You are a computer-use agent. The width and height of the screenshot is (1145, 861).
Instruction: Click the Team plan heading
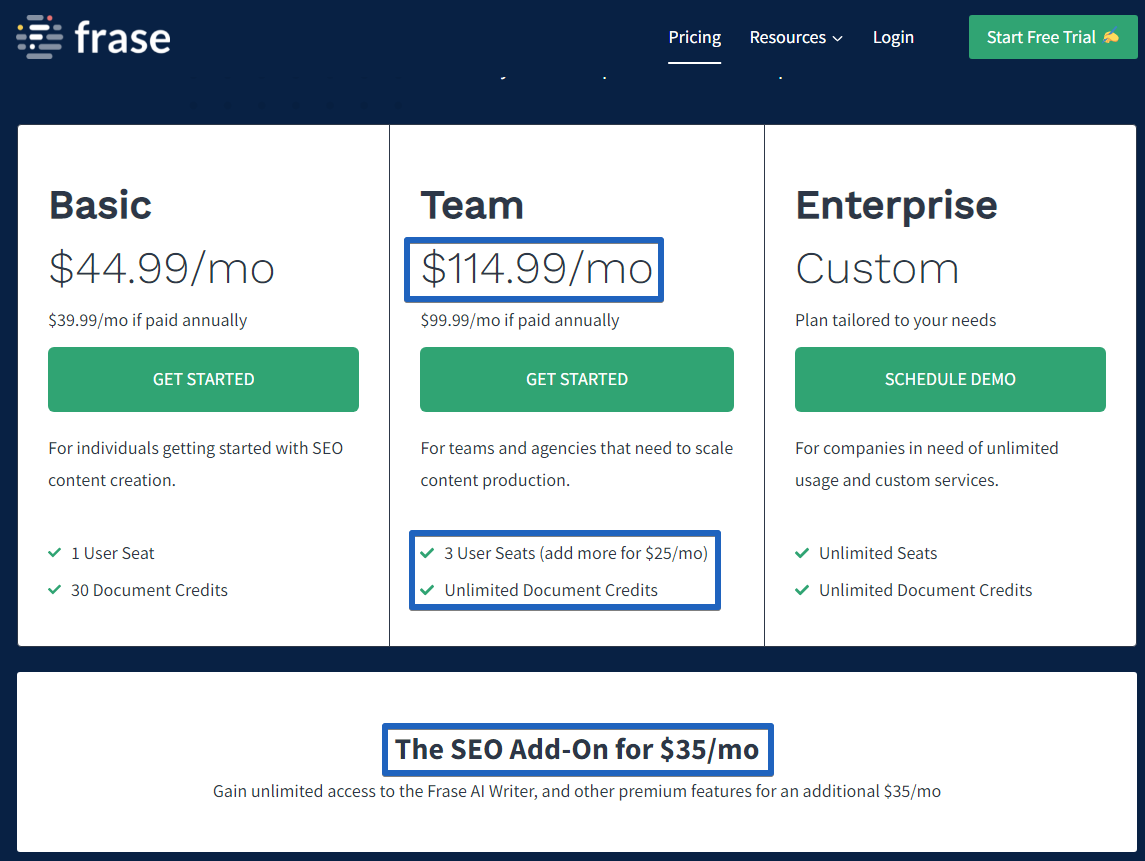[x=472, y=205]
